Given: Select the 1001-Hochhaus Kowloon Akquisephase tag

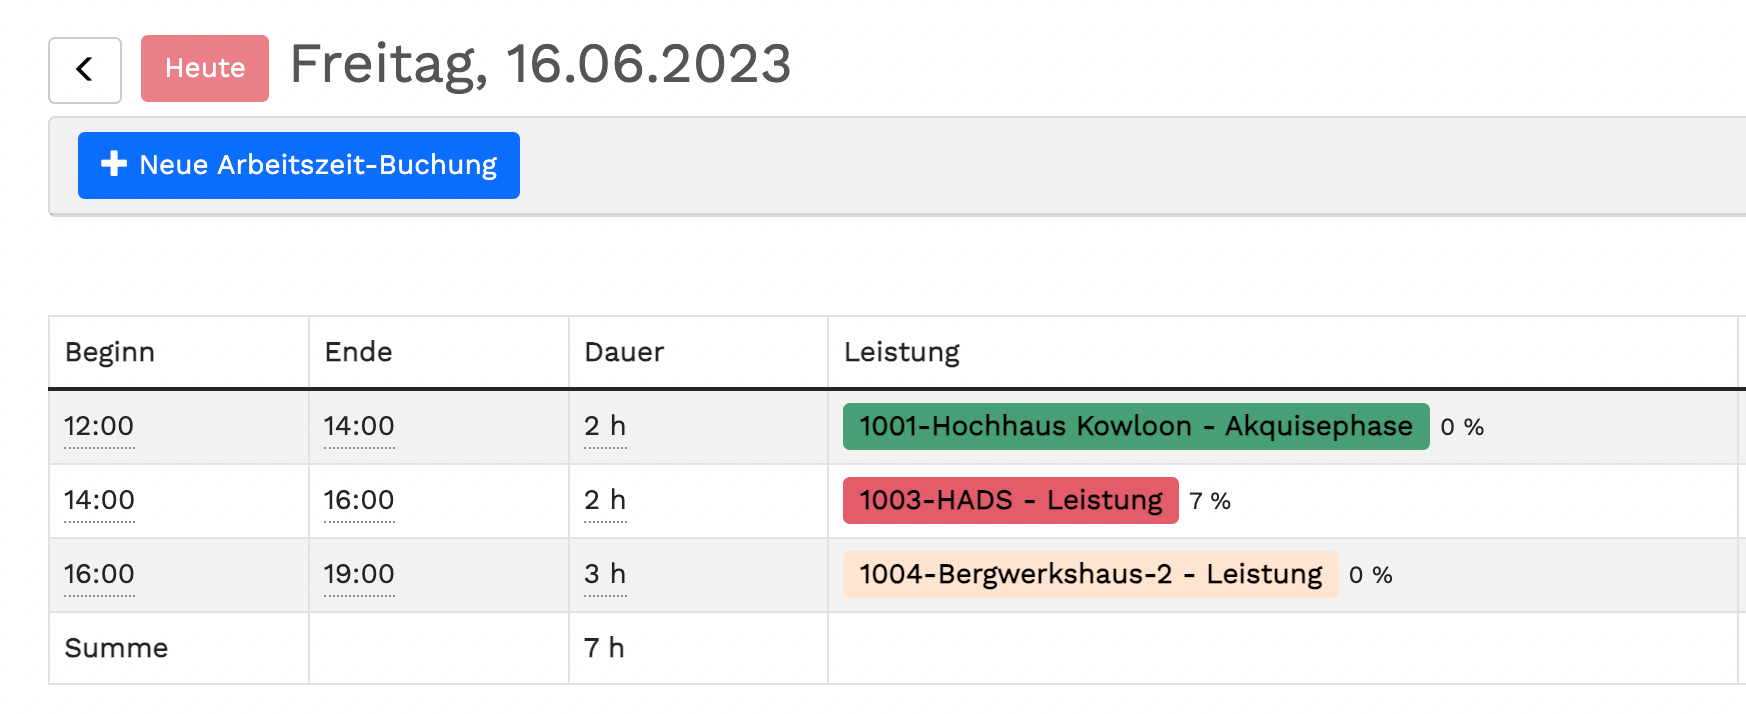Looking at the screenshot, I should coord(1135,427).
